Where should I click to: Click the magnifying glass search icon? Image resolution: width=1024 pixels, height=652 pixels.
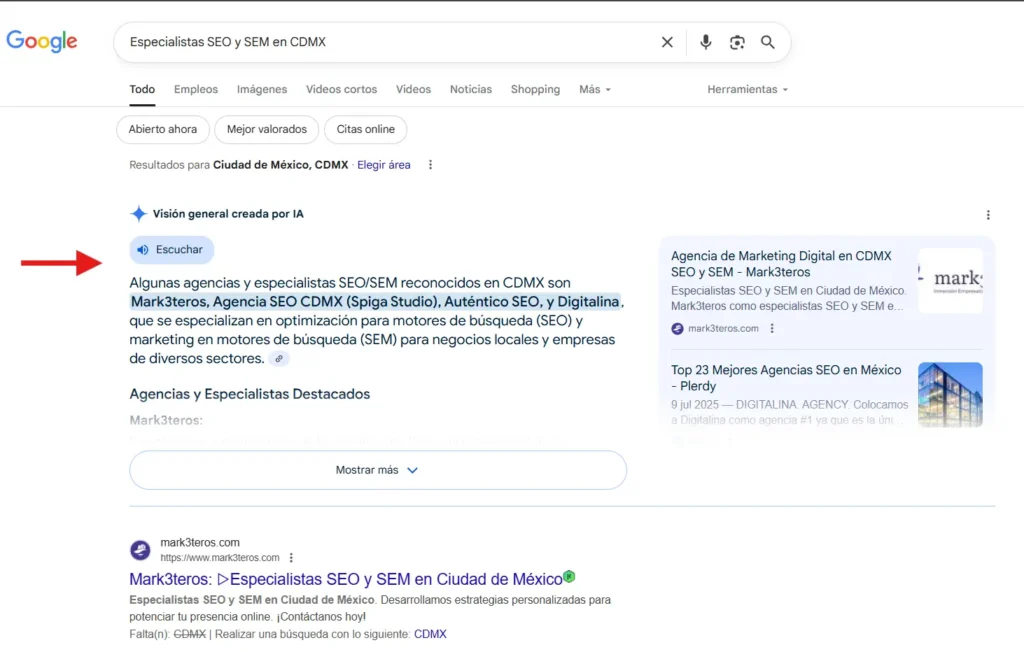[768, 42]
